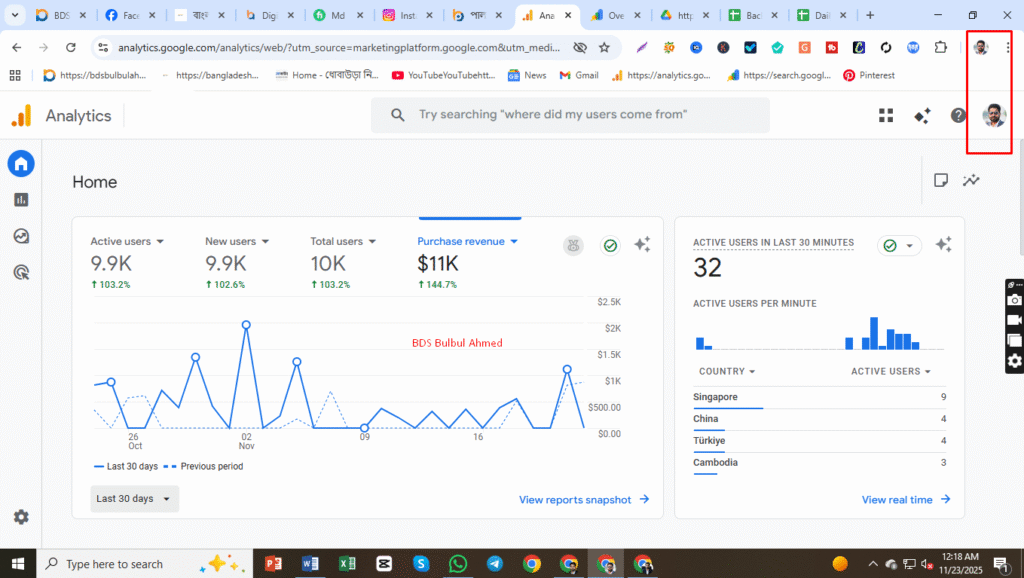Click the green data-quality check on users card
The width and height of the screenshot is (1024, 578).
pyautogui.click(x=610, y=245)
